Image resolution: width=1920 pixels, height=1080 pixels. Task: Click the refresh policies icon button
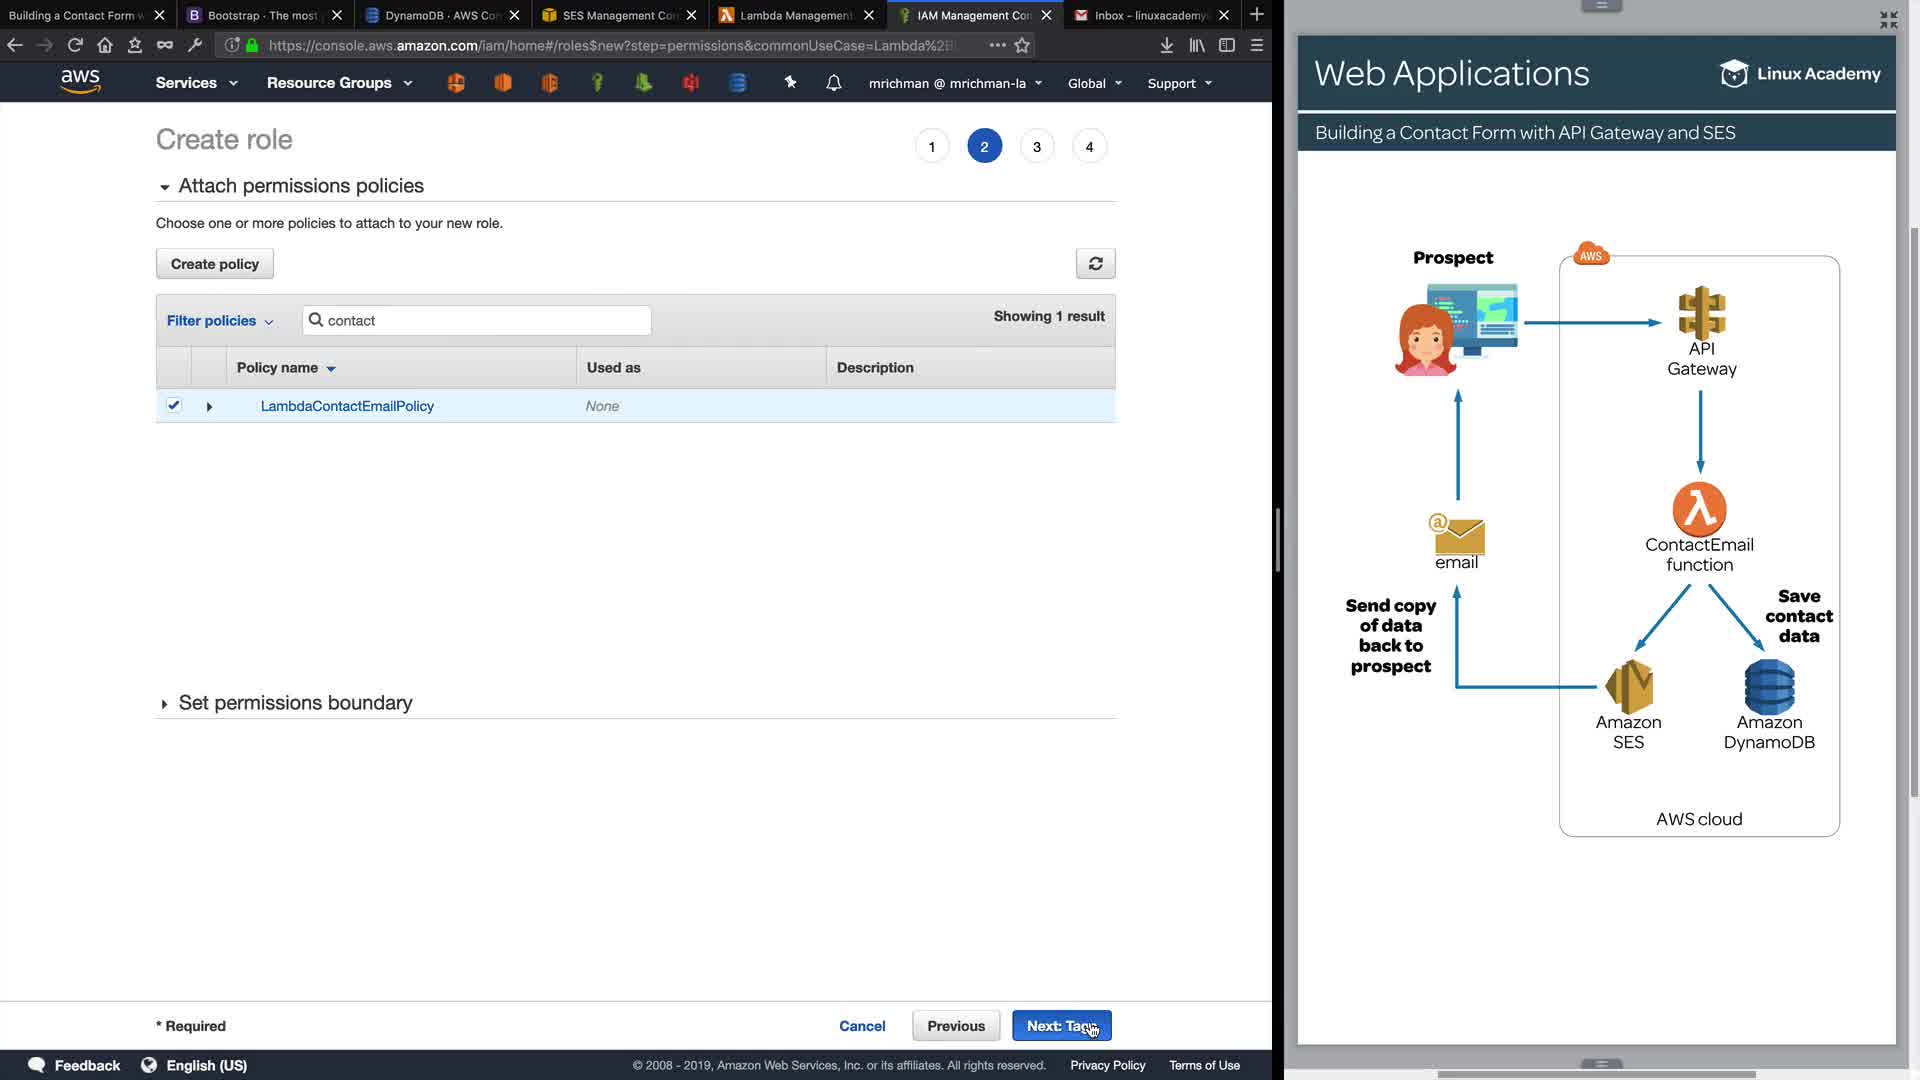click(x=1095, y=264)
